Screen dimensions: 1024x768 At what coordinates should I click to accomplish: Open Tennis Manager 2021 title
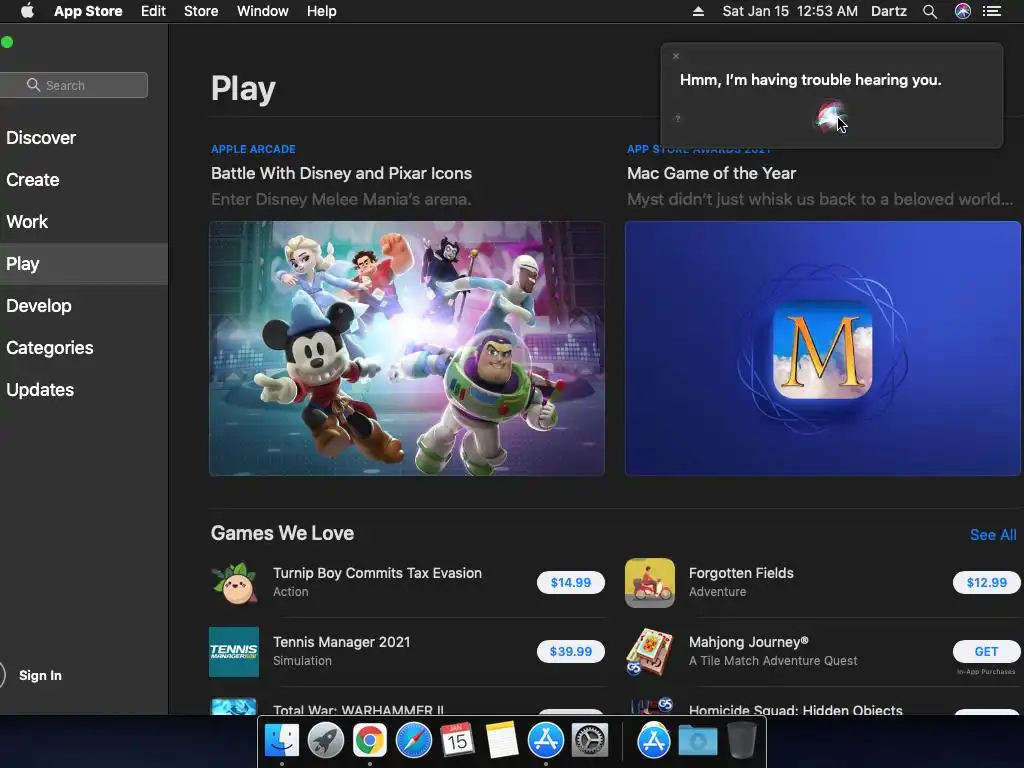342,642
